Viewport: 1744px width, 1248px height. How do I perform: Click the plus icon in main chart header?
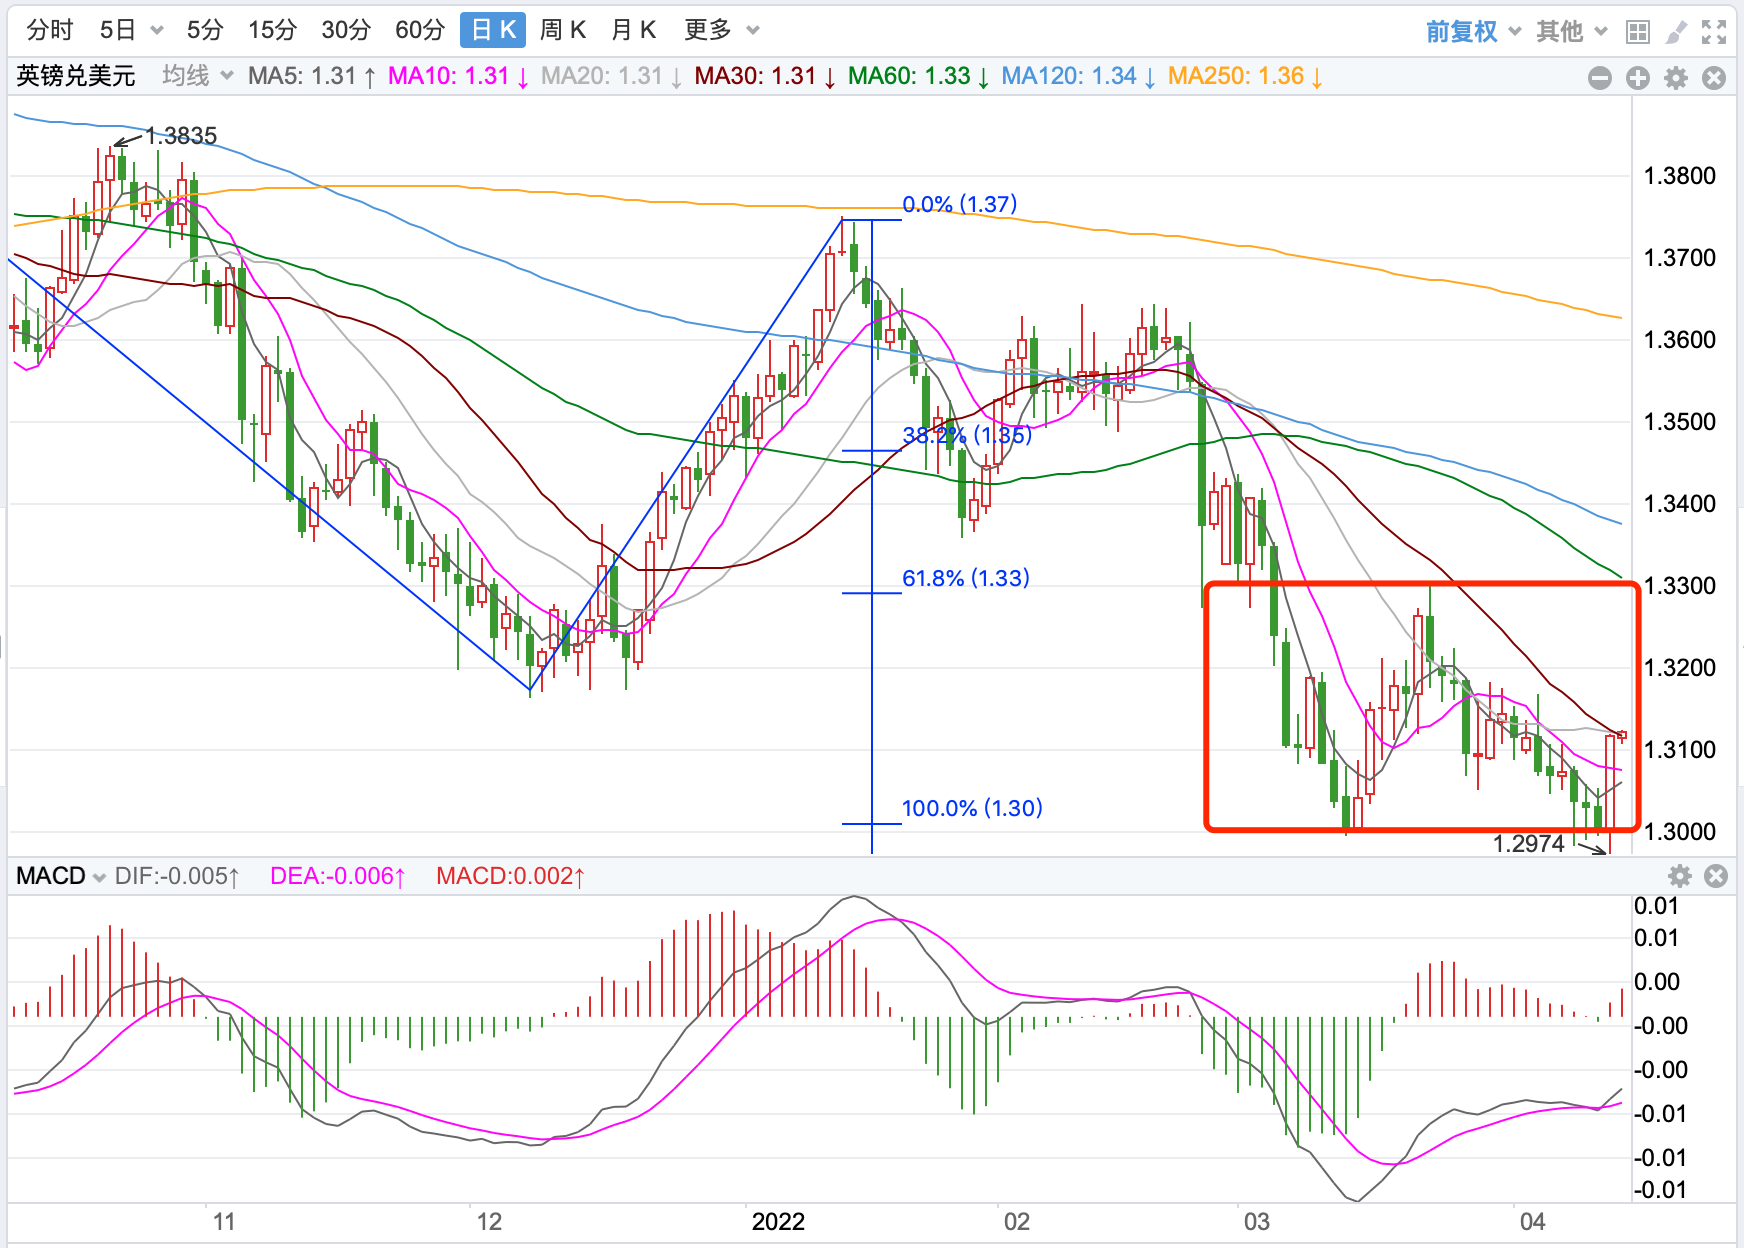(x=1638, y=78)
